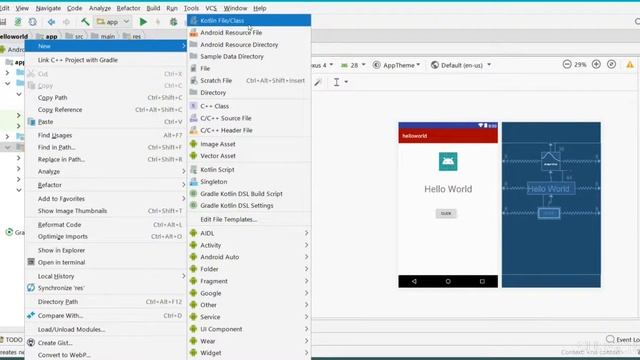
Task: Select Image Asset with Android icon
Action: 249,144
